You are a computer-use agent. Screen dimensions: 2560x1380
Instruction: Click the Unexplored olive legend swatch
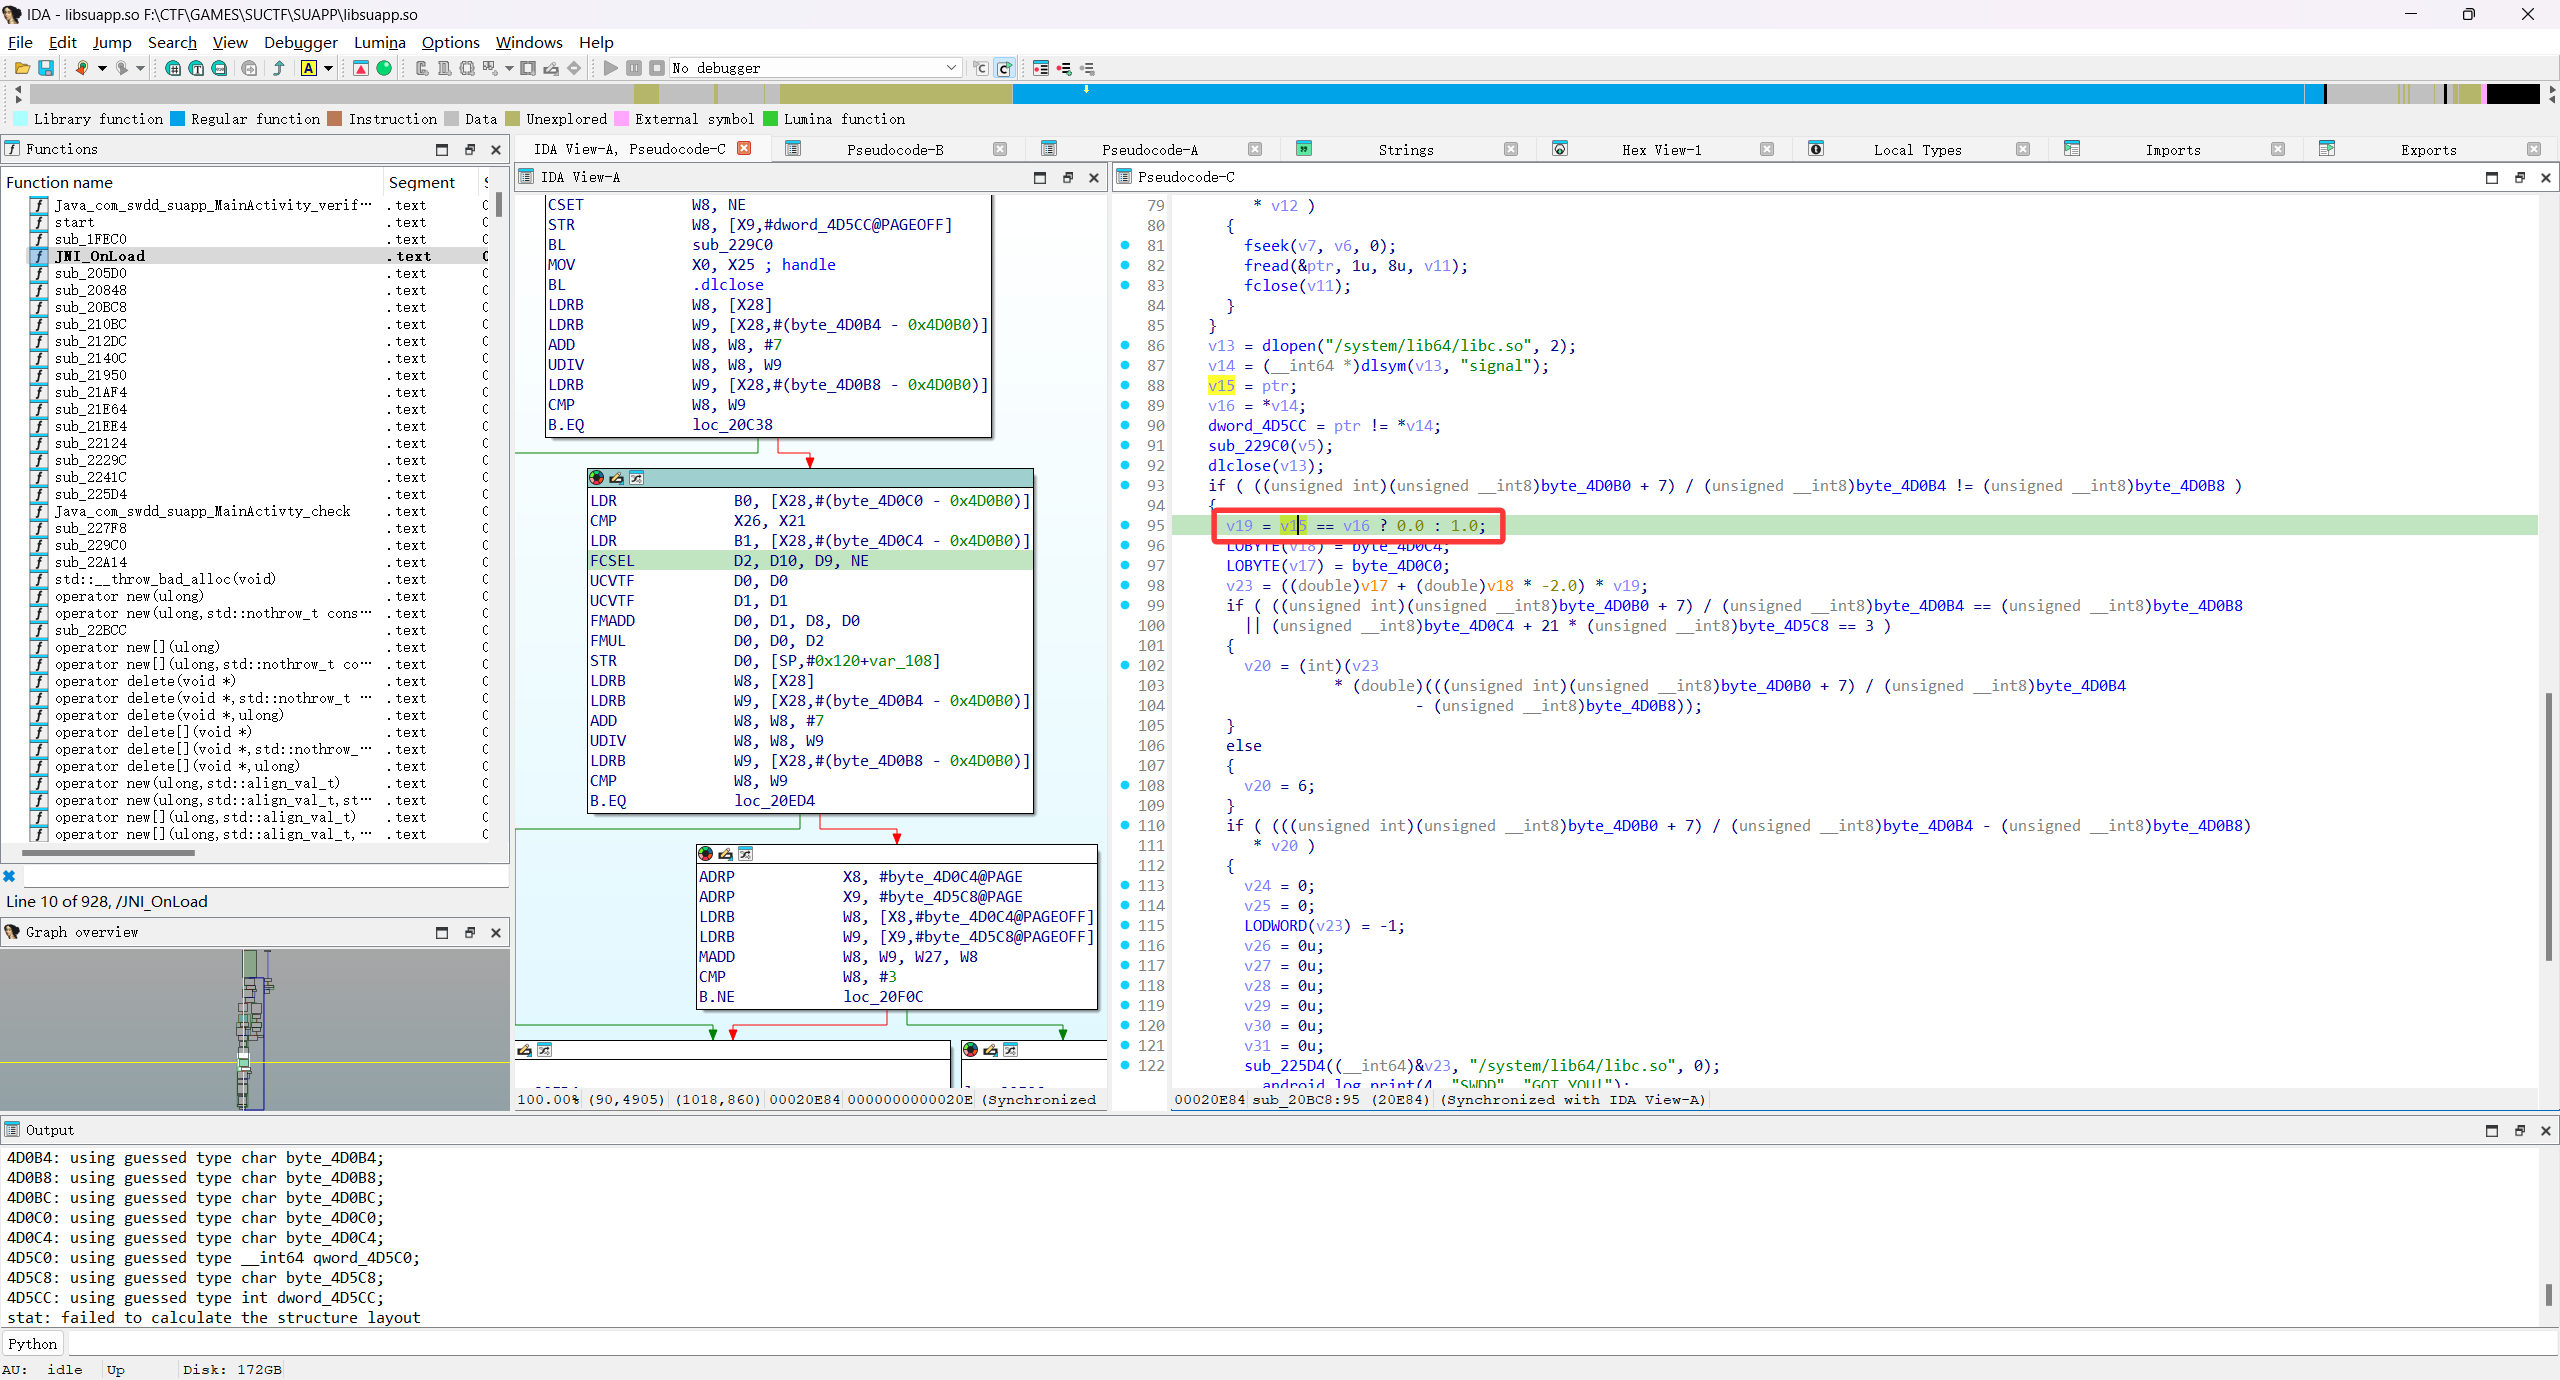point(513,119)
